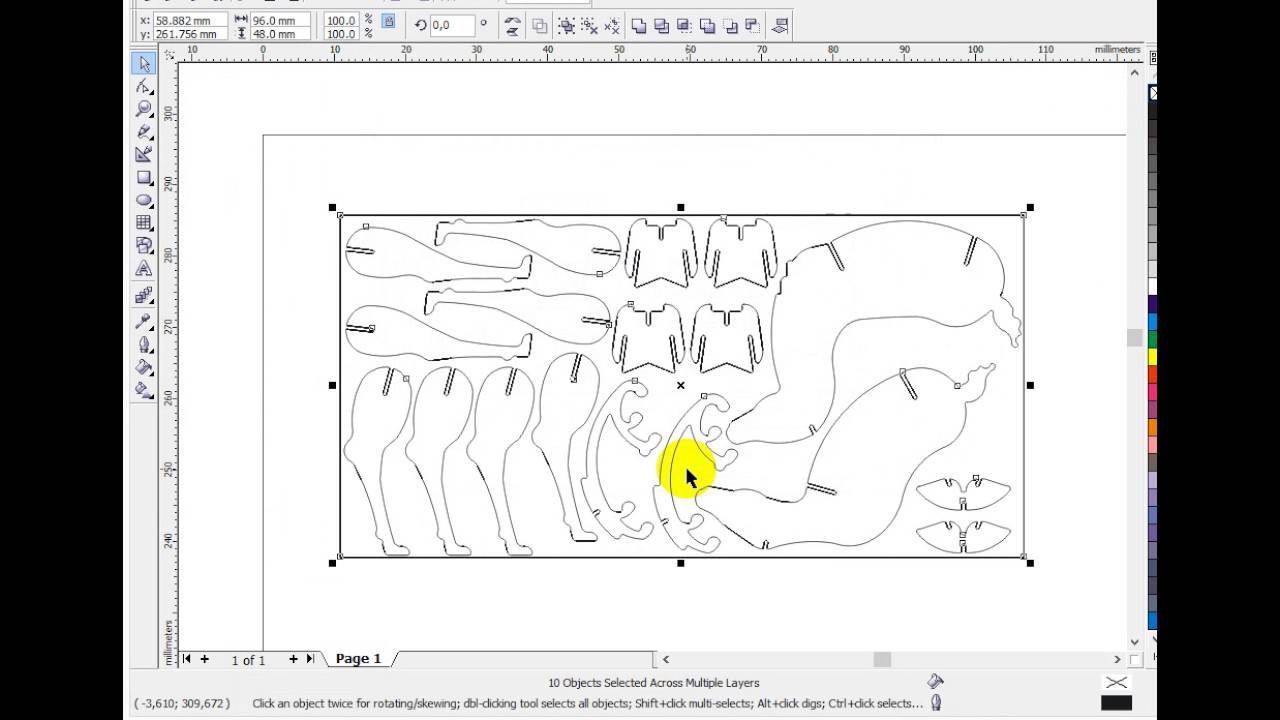This screenshot has height=720, width=1280.
Task: Click the Weld shapes icon
Action: click(x=638, y=26)
